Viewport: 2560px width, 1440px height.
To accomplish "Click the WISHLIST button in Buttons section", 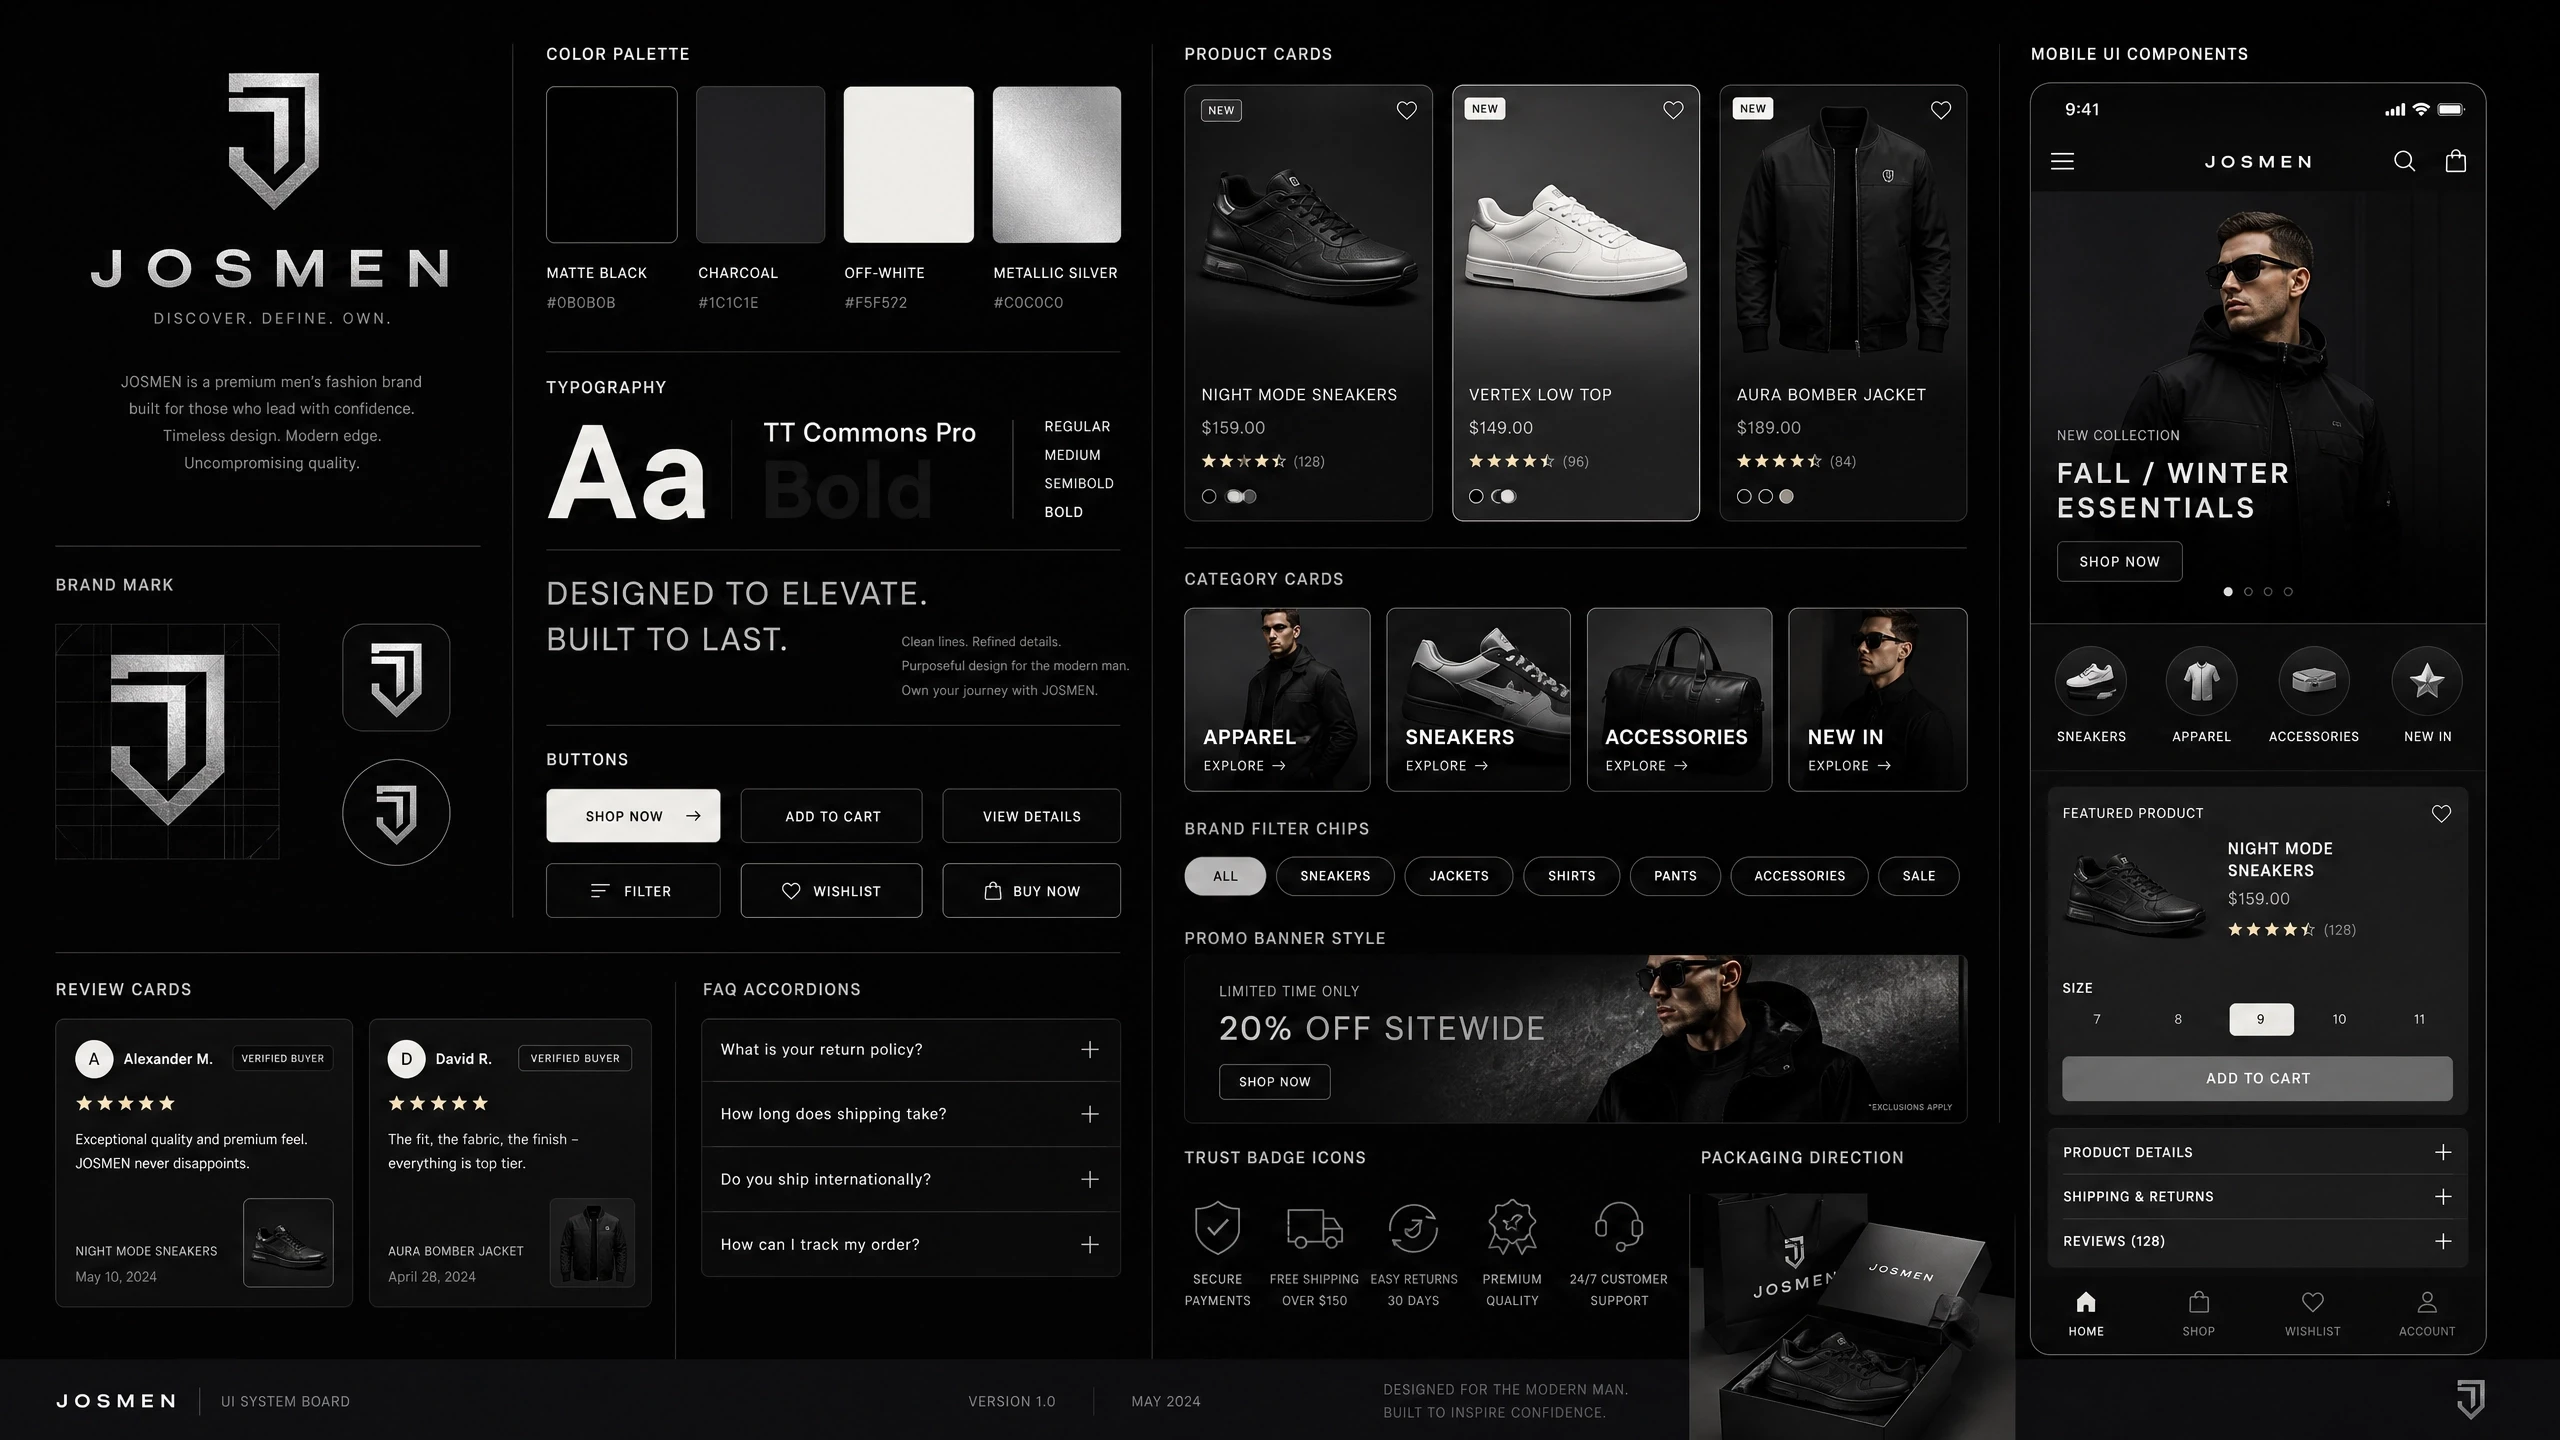I will click(x=832, y=891).
